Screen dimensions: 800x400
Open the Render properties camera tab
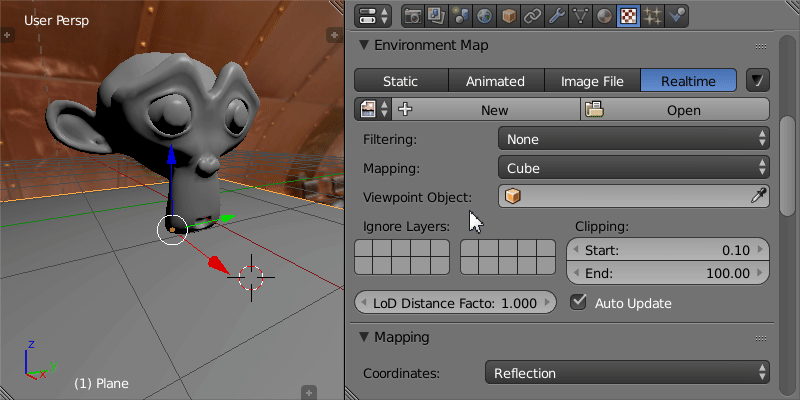point(413,16)
